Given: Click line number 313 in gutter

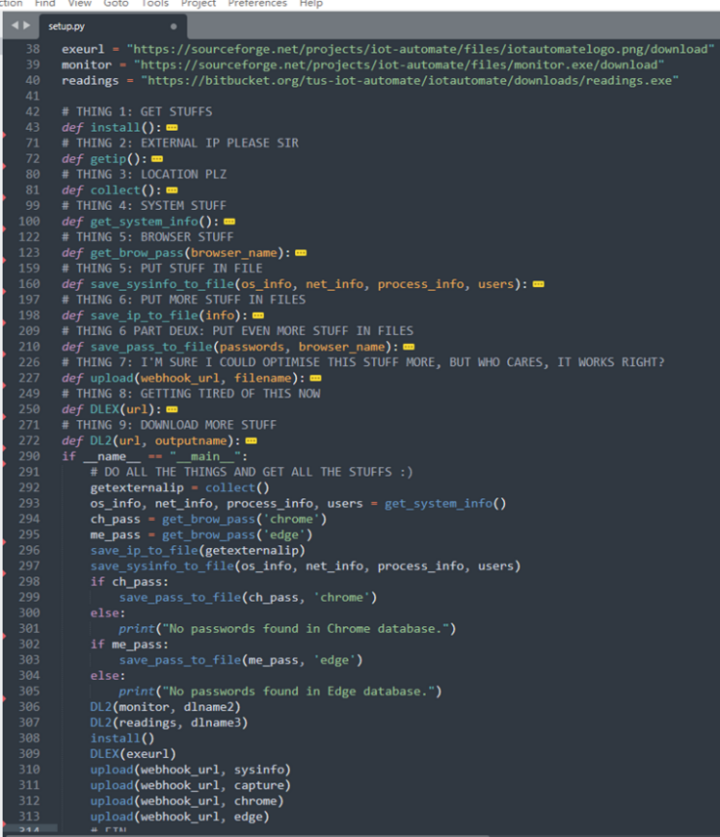Looking at the screenshot, I should [x=29, y=817].
